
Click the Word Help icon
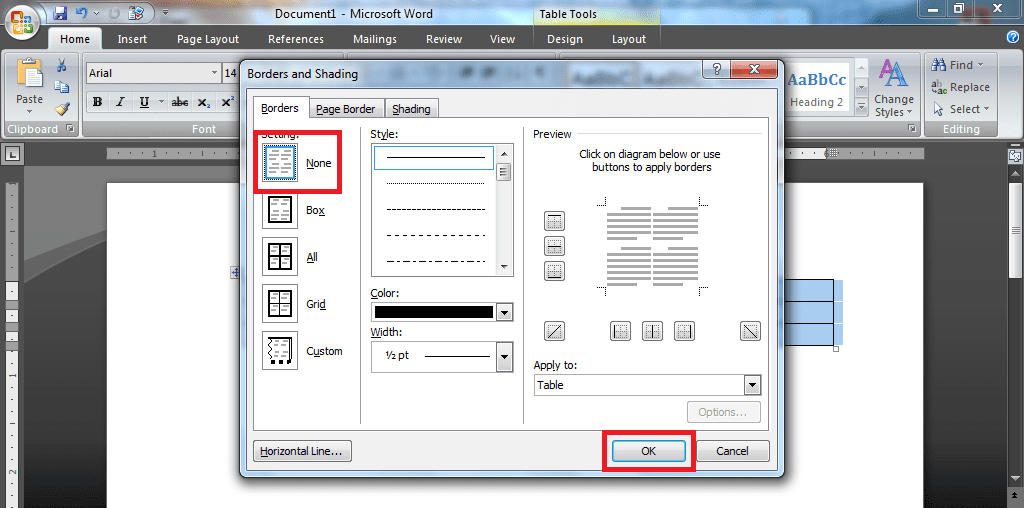click(1012, 37)
